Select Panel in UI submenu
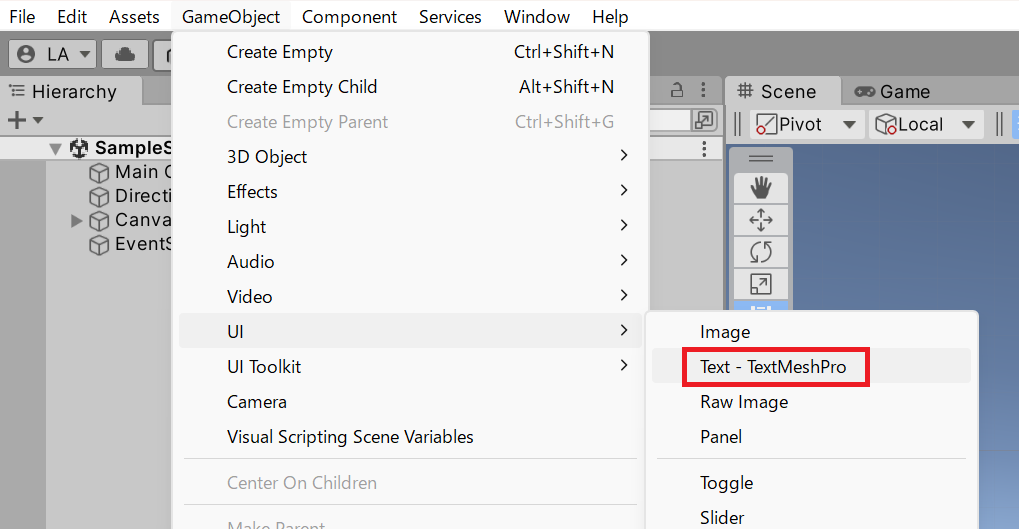This screenshot has height=529, width=1019. (x=811, y=437)
